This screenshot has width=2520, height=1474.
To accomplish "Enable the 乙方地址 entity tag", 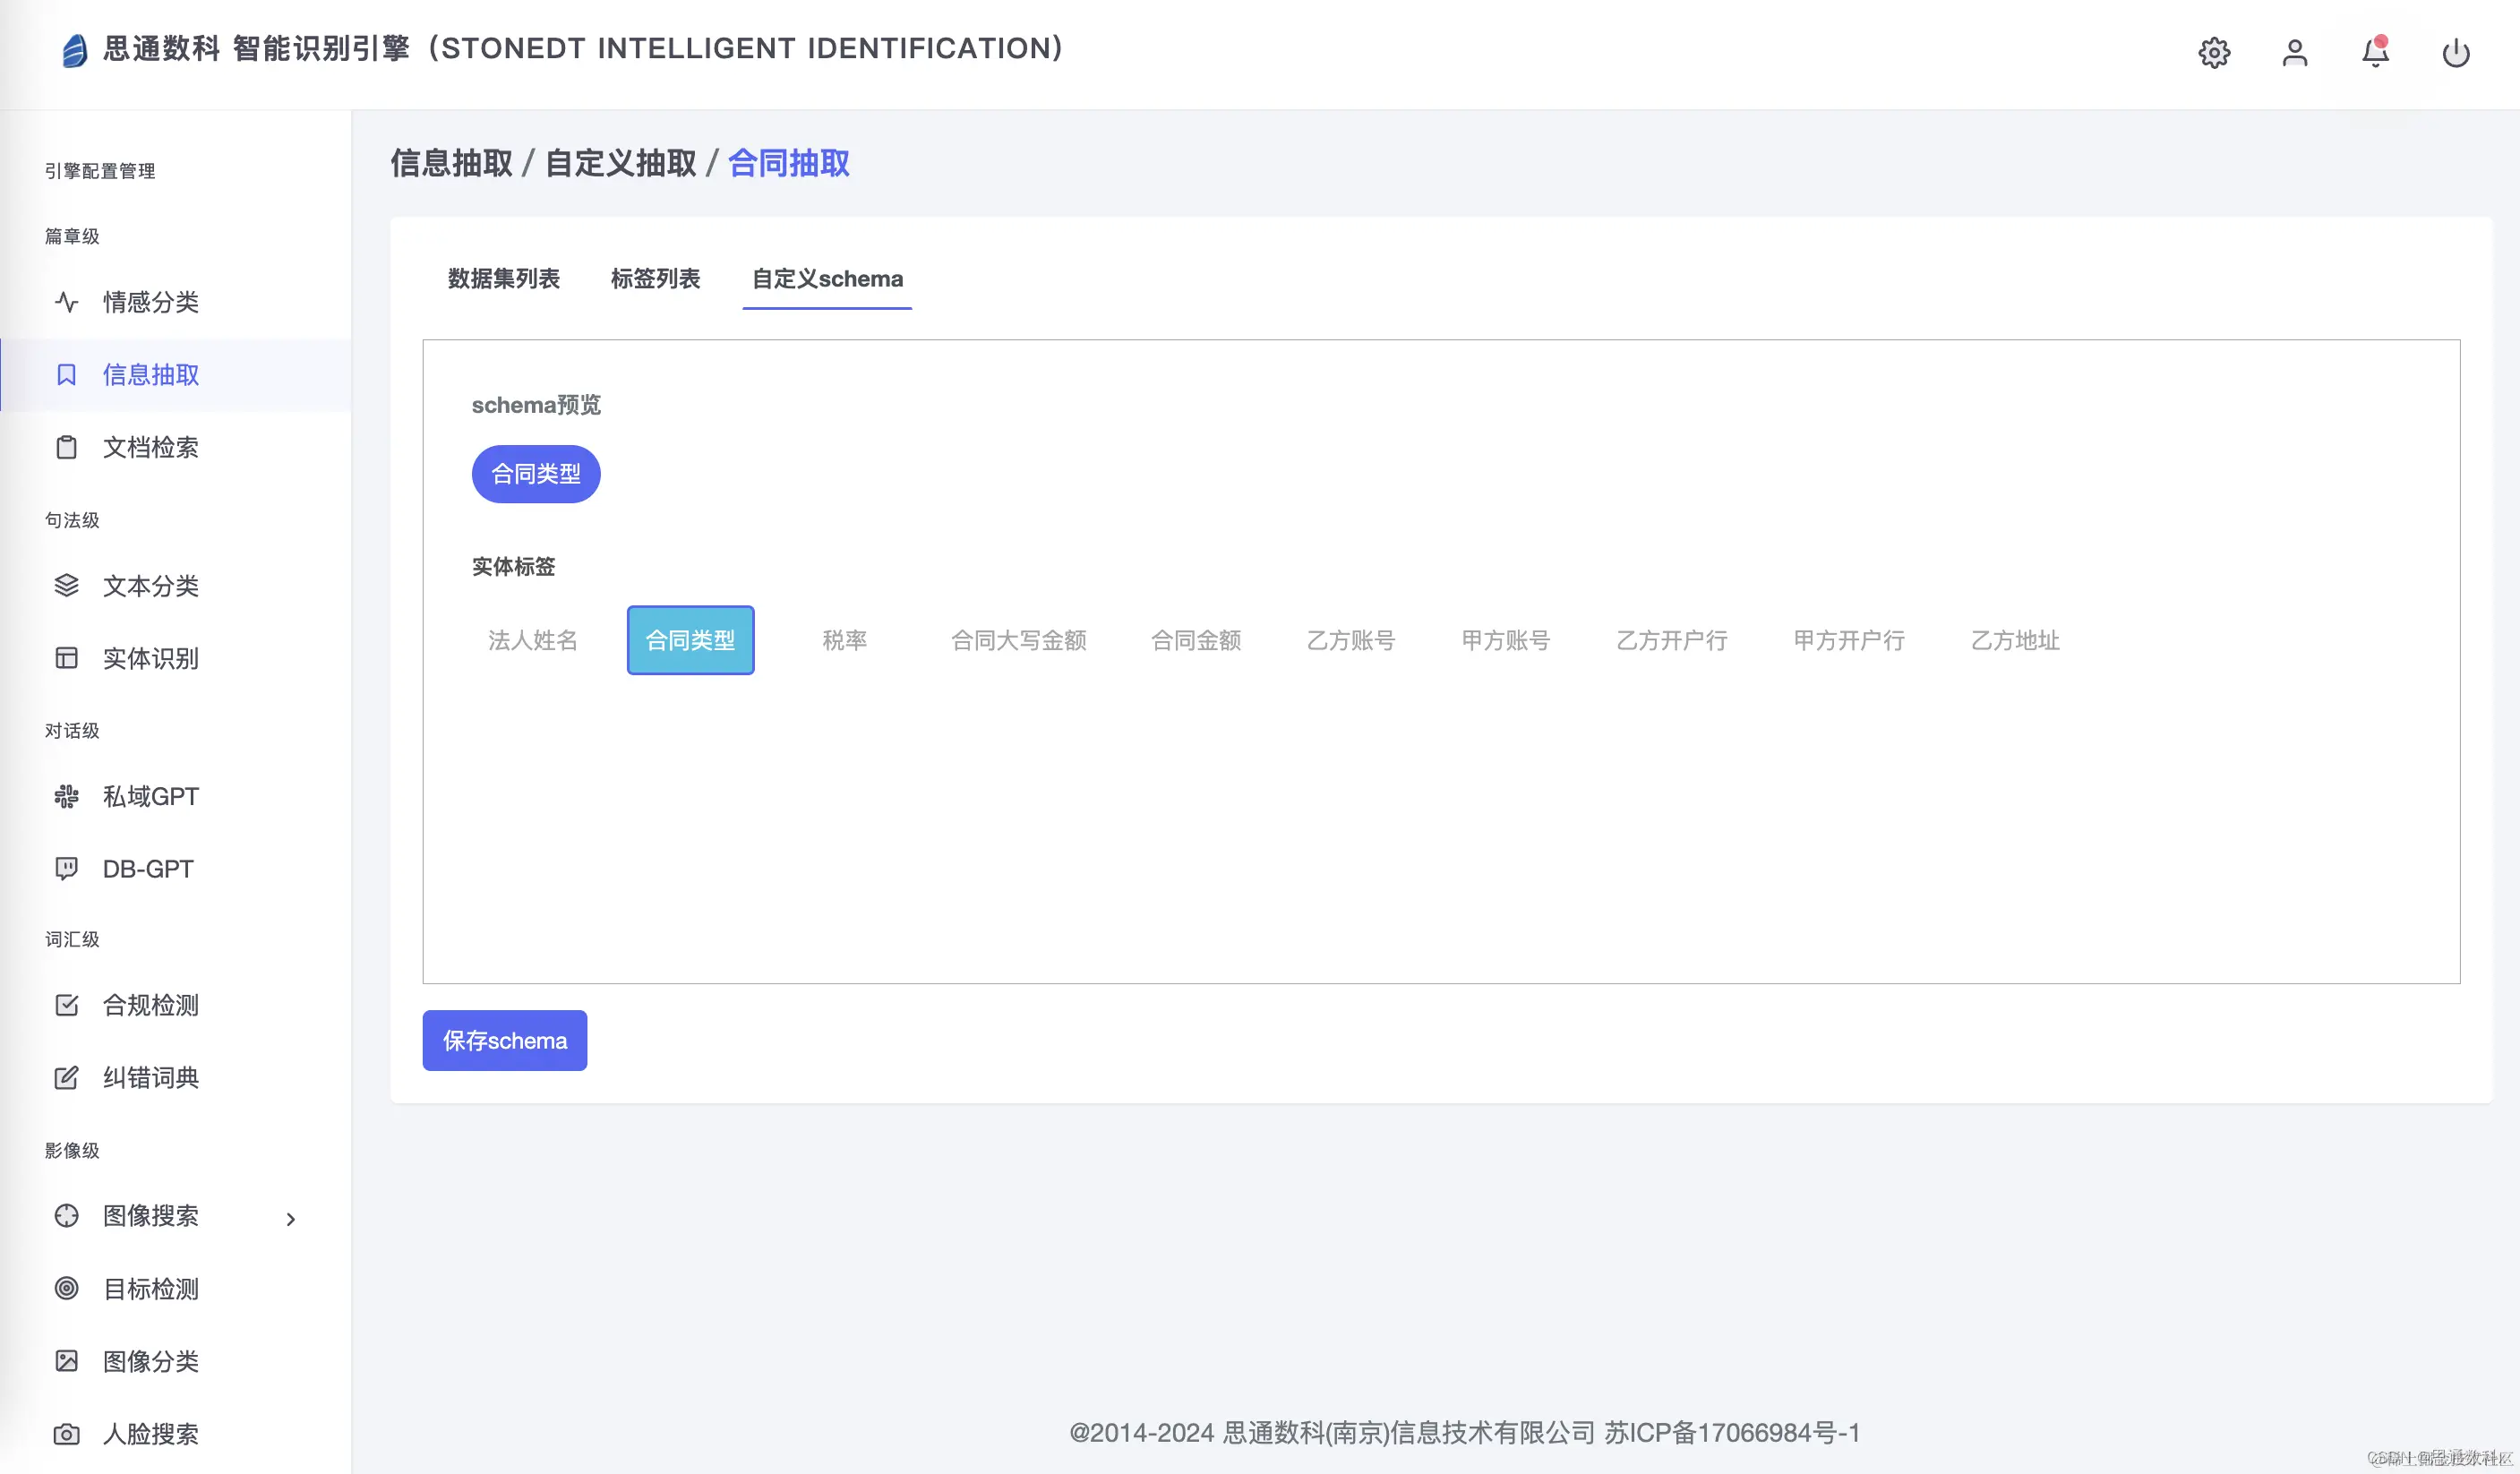I will [x=2014, y=640].
